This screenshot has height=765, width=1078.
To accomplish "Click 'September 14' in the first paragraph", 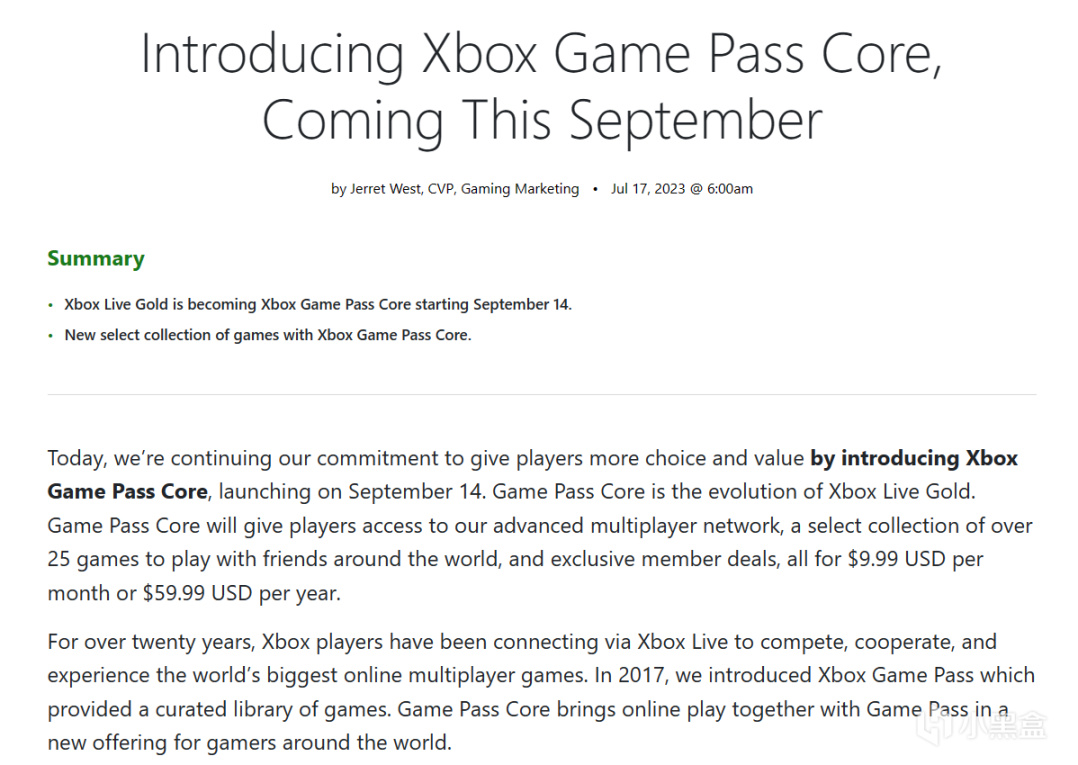I will tap(416, 492).
